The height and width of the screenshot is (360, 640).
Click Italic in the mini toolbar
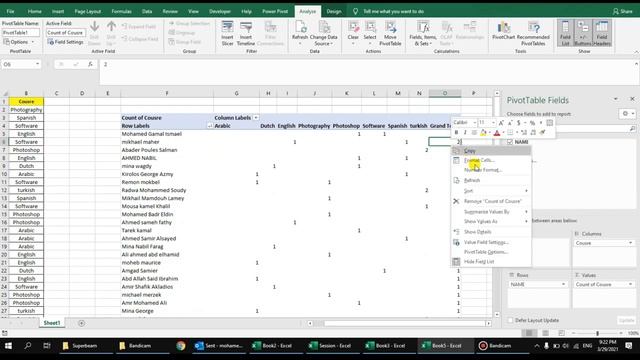tap(465, 132)
